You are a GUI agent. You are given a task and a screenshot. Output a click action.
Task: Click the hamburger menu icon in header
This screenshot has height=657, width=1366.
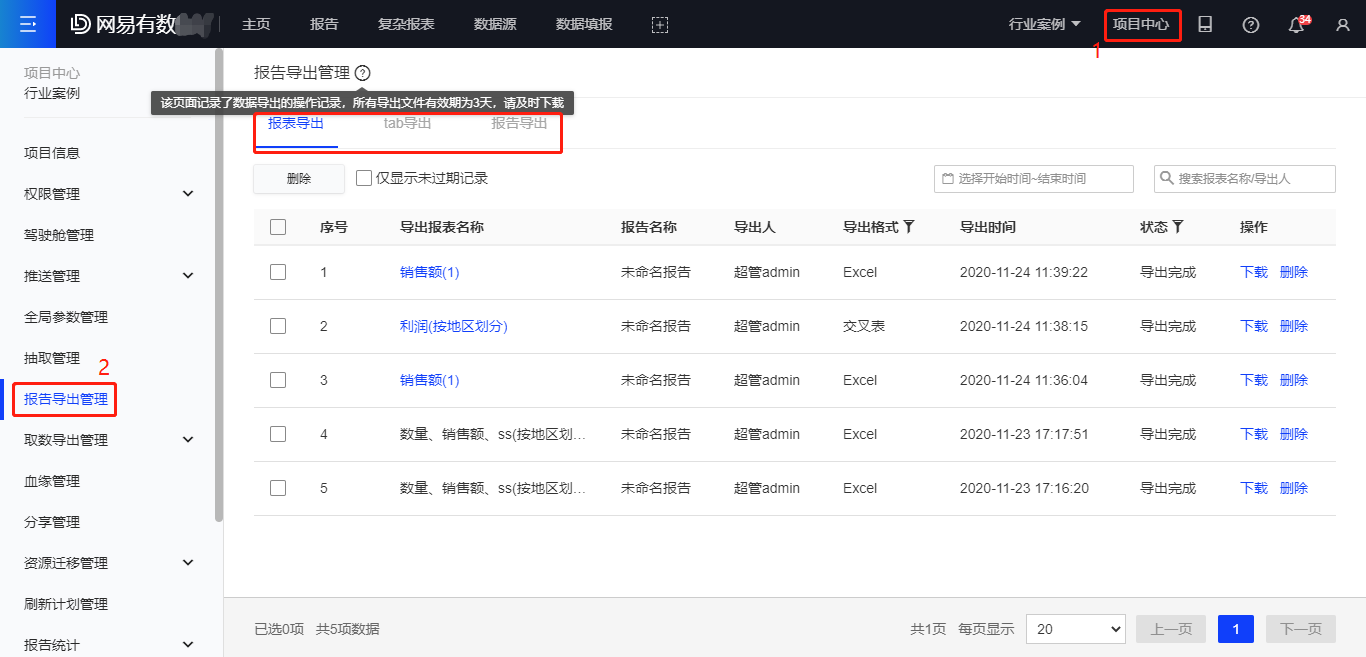pyautogui.click(x=28, y=24)
